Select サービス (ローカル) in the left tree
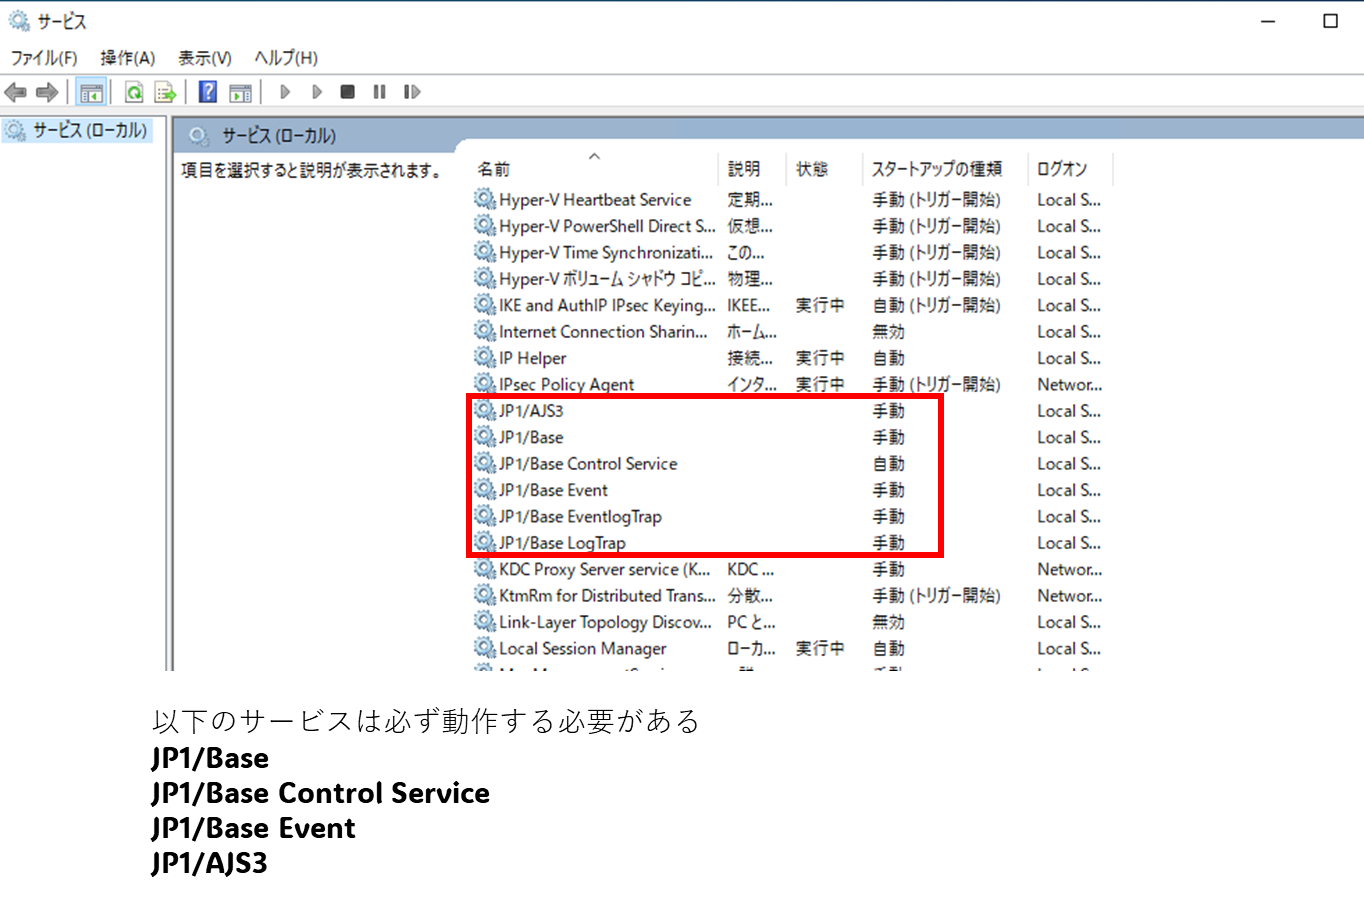This screenshot has height=898, width=1364. (89, 130)
